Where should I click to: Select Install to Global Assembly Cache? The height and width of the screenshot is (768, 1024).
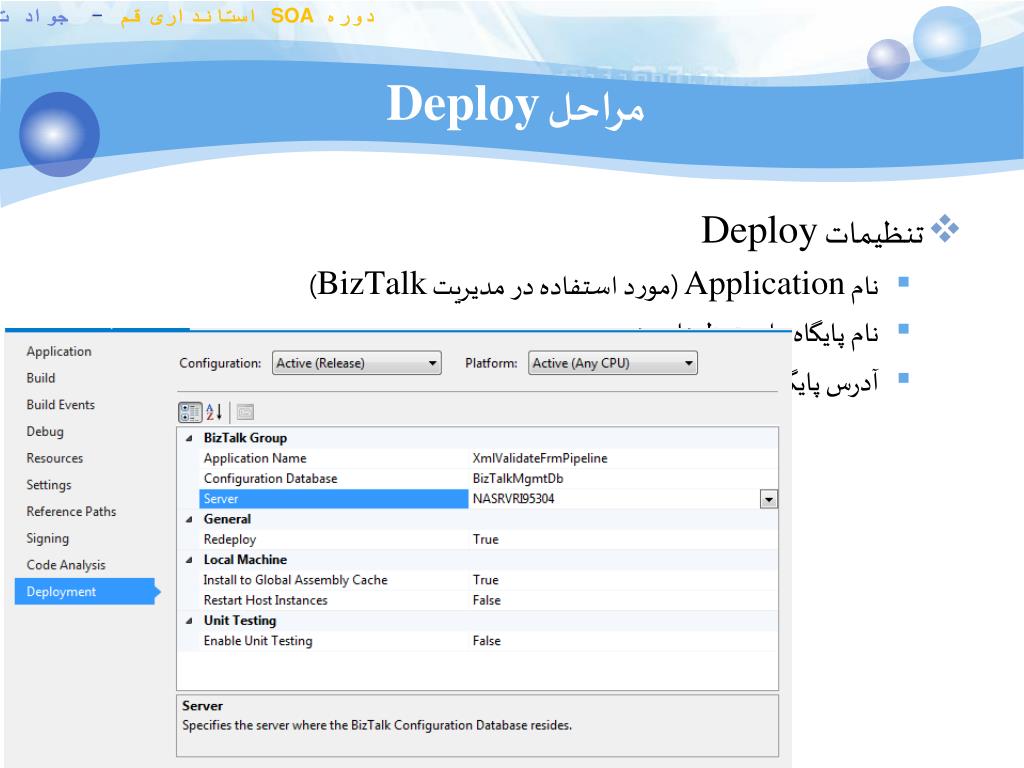pos(333,580)
